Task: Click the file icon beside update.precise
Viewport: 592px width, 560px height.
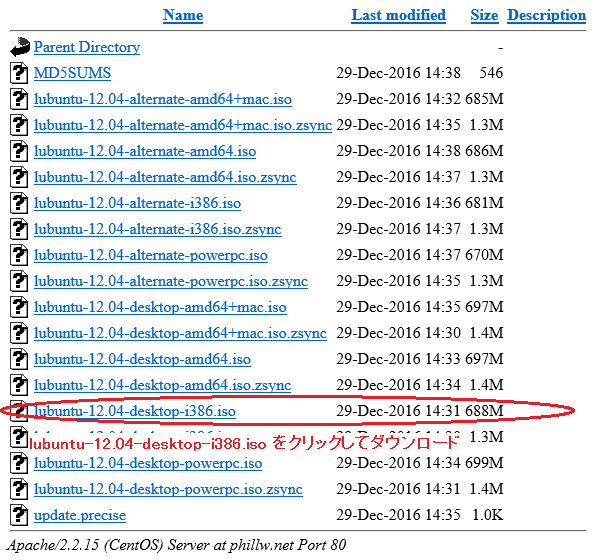Action: pyautogui.click(x=19, y=515)
